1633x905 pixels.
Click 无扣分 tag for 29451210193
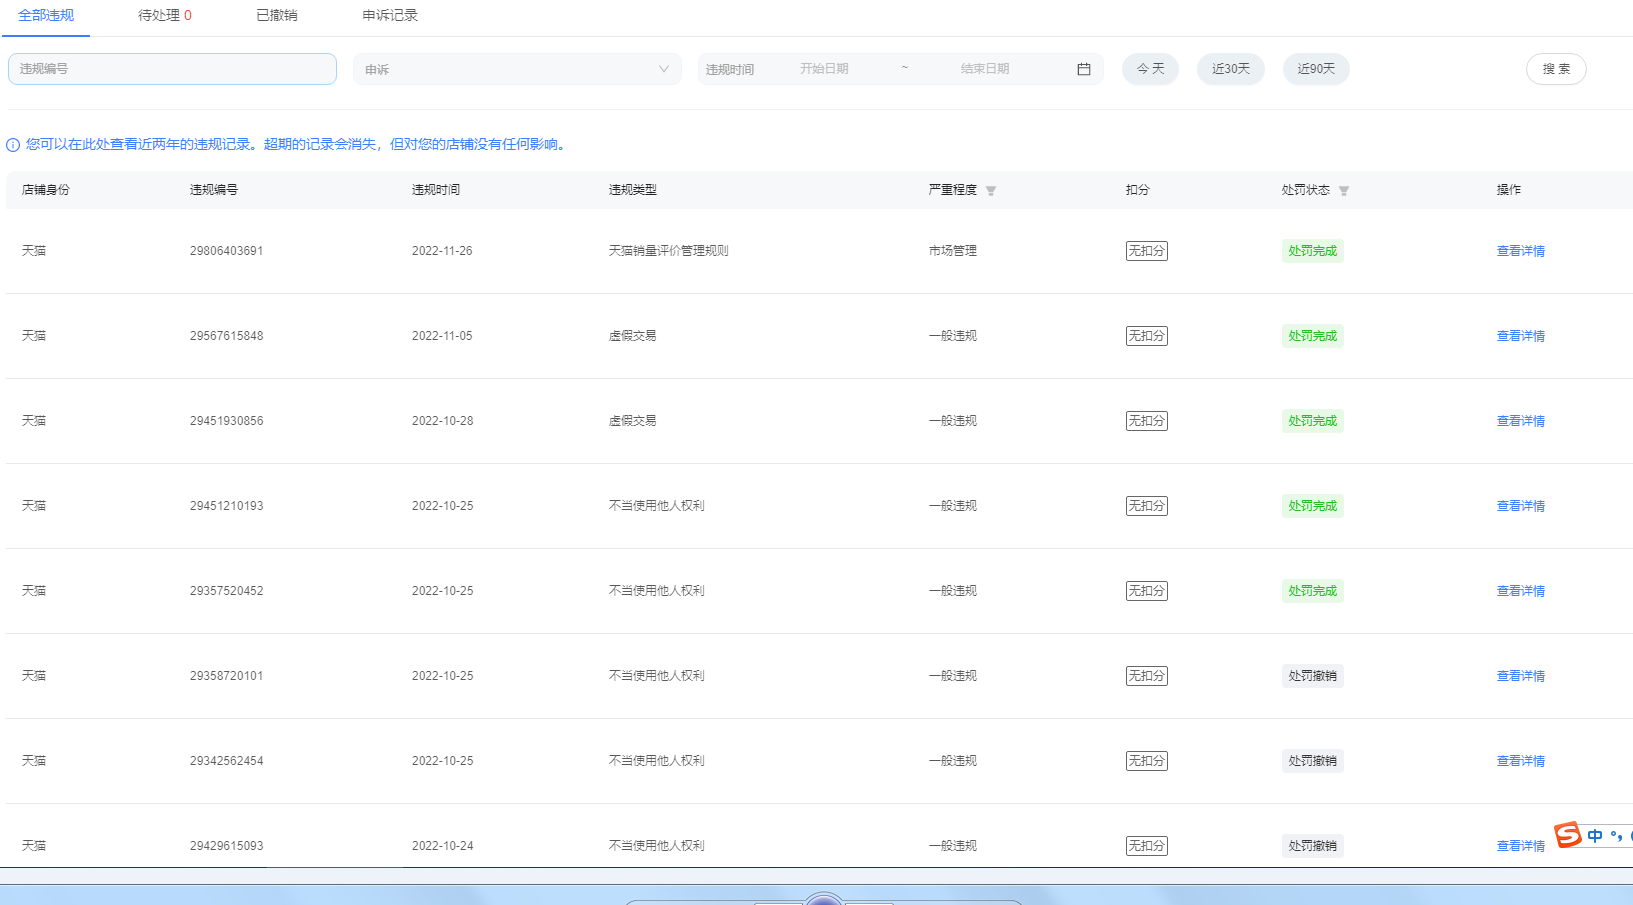[x=1147, y=506]
